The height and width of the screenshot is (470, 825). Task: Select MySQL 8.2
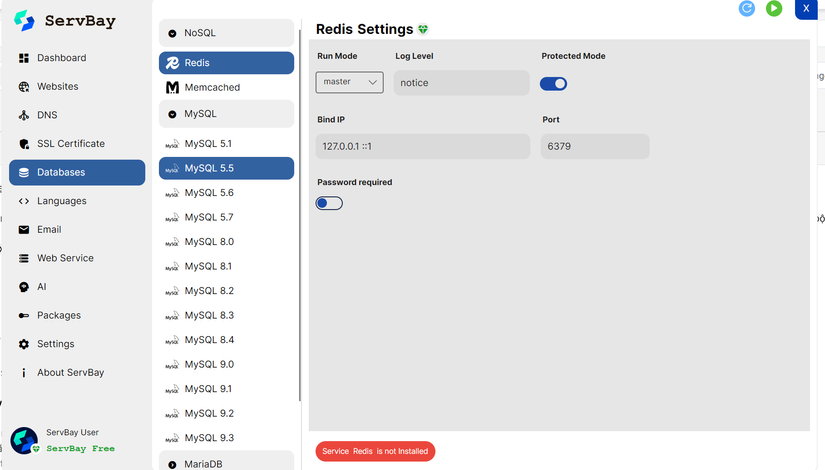coord(226,291)
